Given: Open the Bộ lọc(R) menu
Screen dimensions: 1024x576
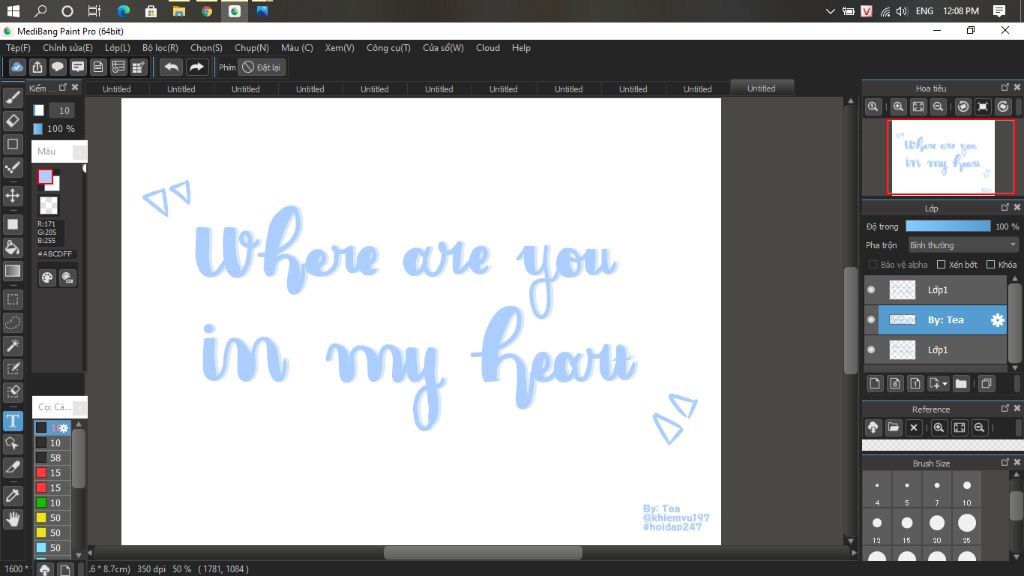Looking at the screenshot, I should coord(160,48).
